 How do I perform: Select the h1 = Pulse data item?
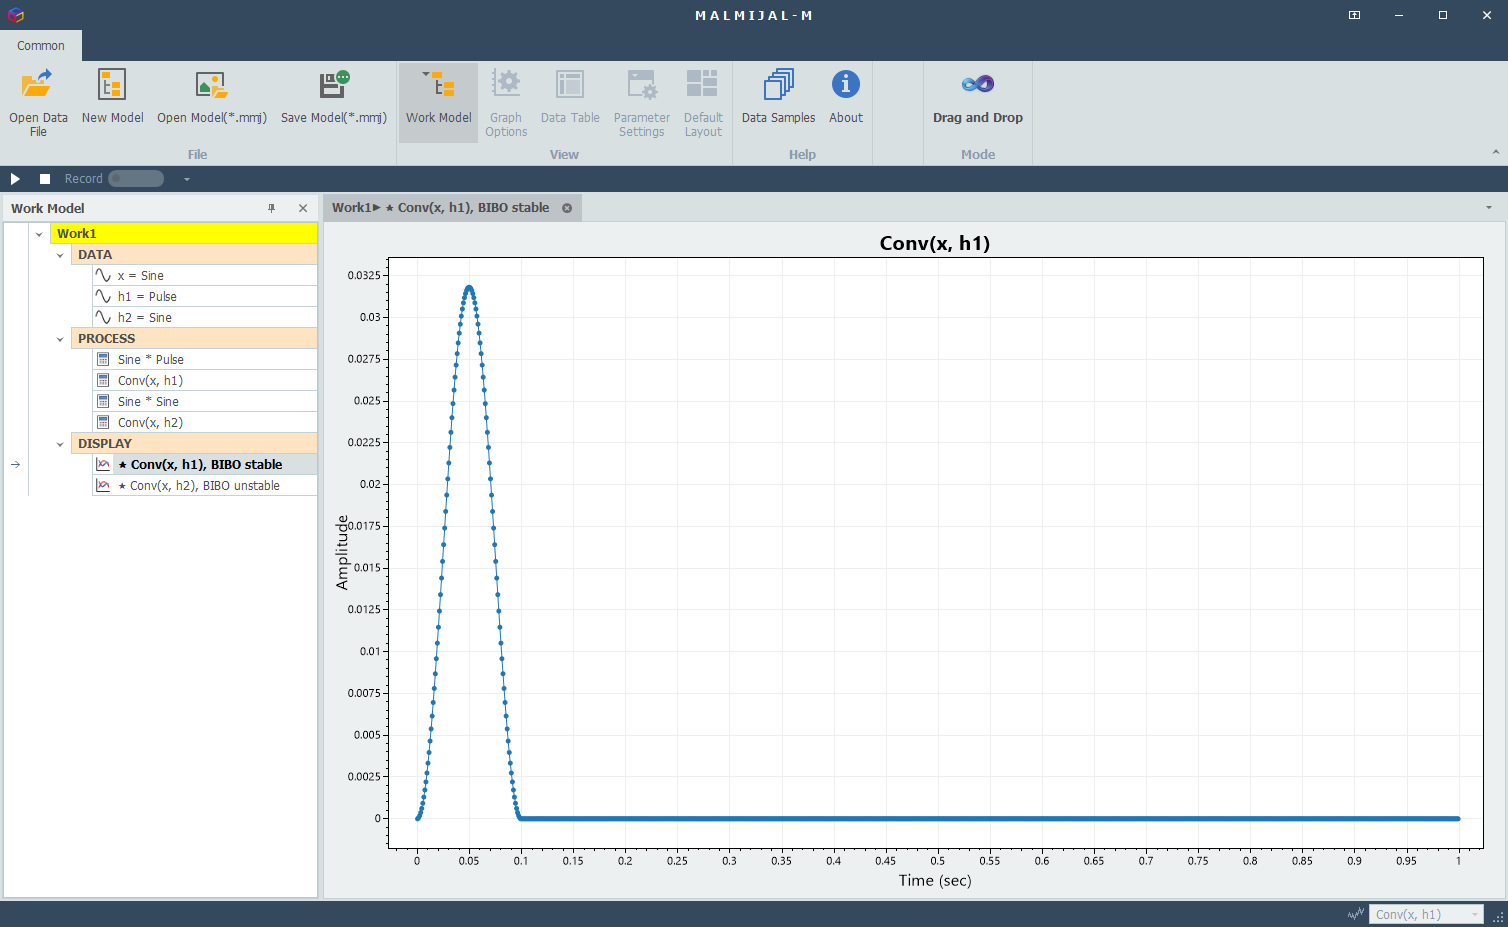pos(205,297)
